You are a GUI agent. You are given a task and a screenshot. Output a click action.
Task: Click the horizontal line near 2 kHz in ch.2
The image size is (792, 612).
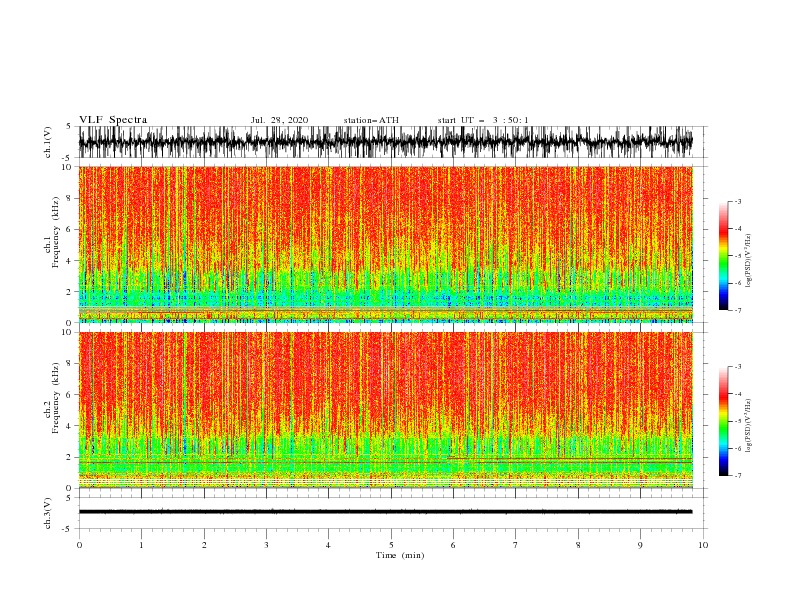(570, 458)
